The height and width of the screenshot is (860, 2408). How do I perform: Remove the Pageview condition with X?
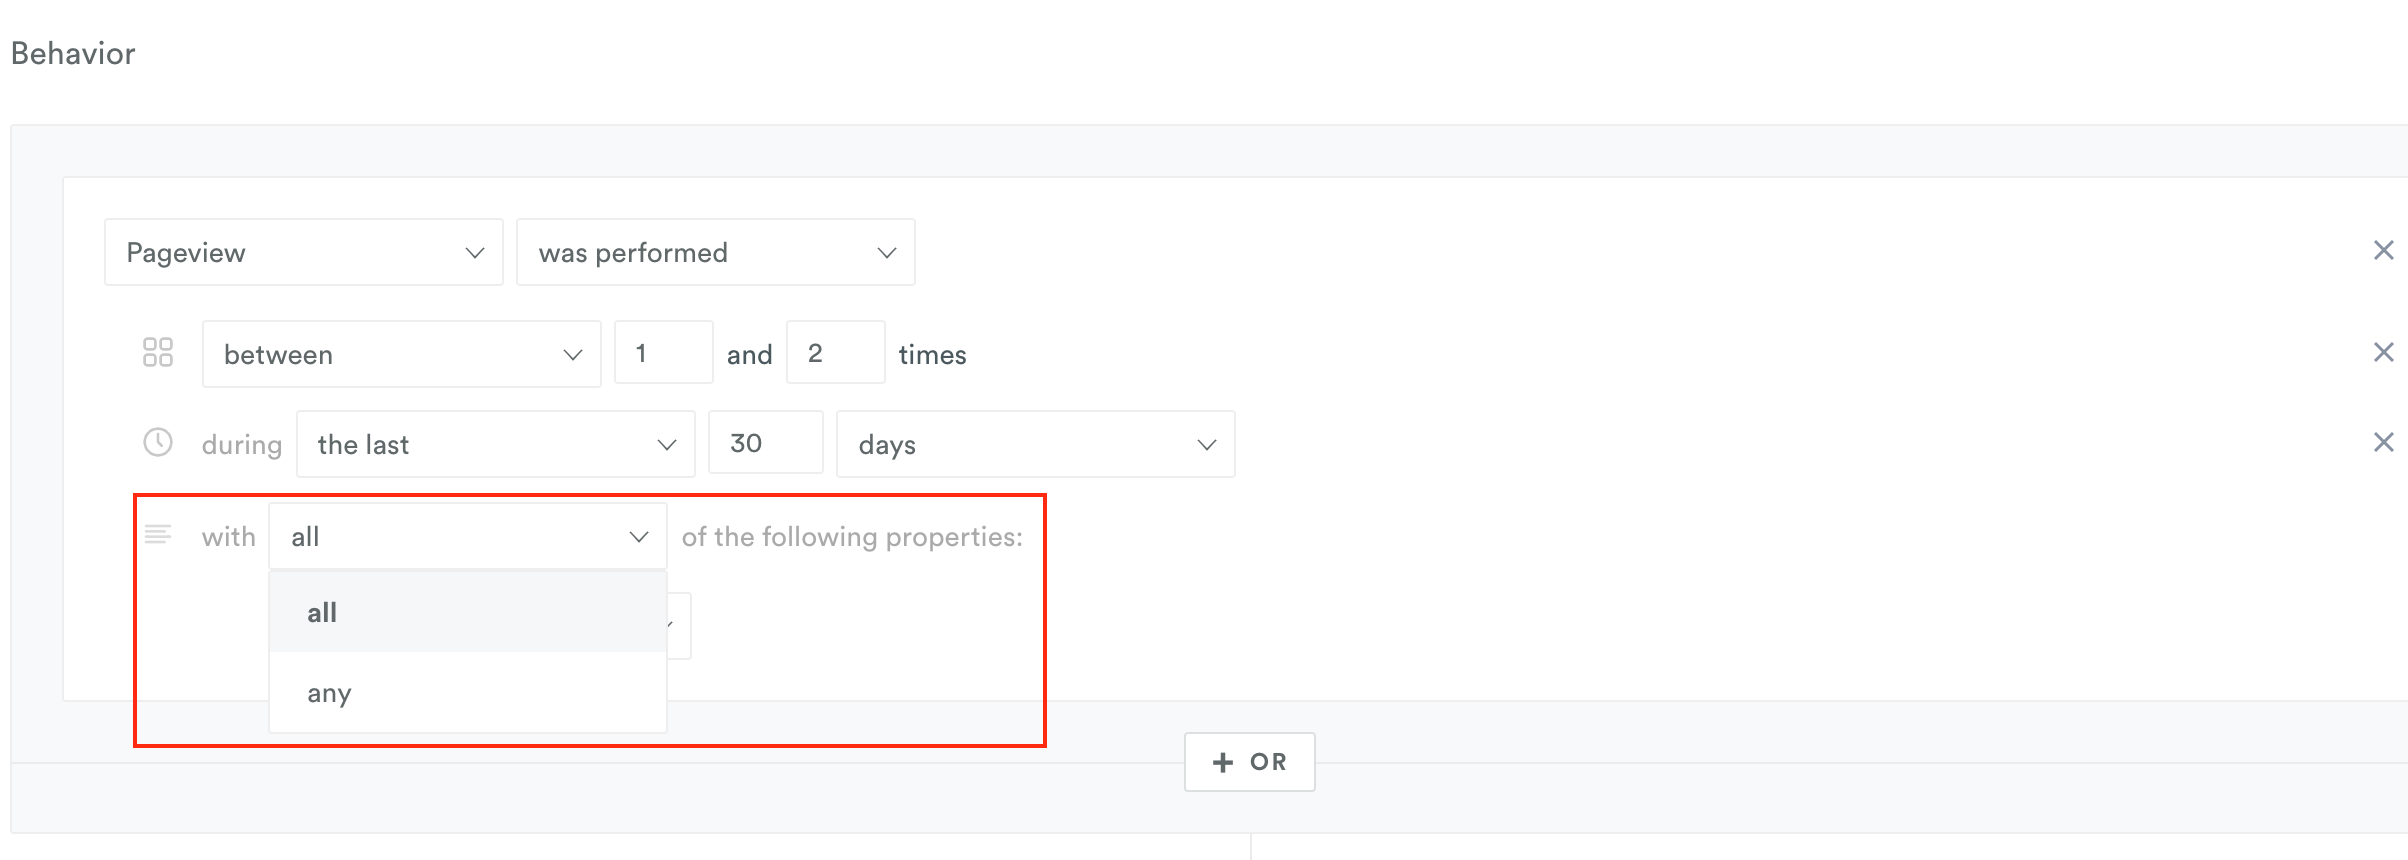click(2383, 250)
